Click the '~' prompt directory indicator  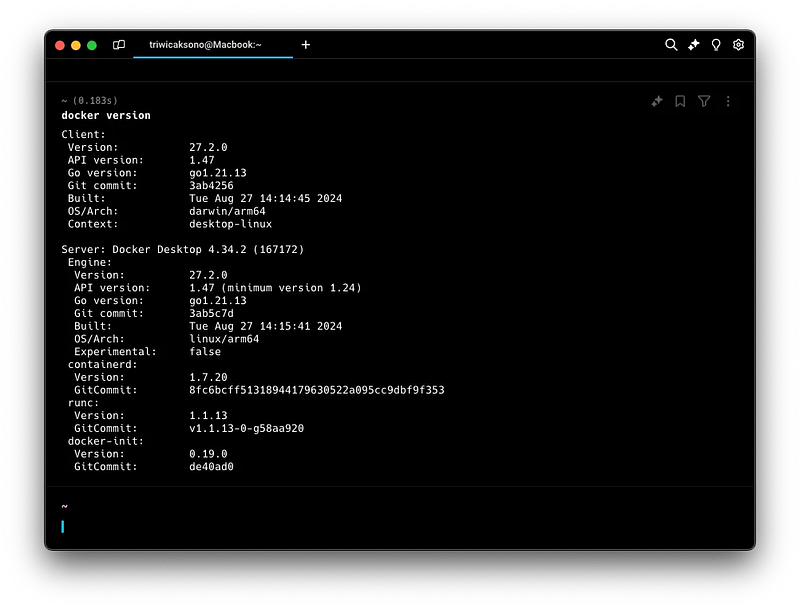click(x=64, y=506)
